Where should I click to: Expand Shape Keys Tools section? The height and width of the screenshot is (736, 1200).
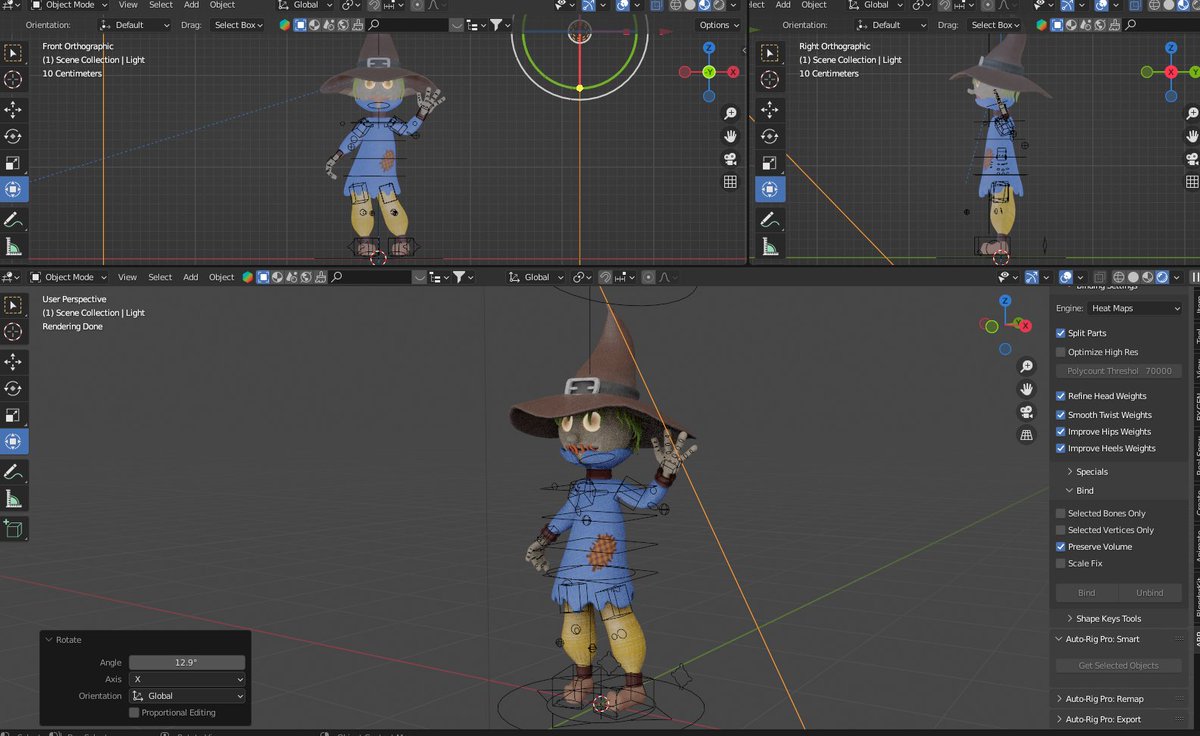click(1103, 619)
